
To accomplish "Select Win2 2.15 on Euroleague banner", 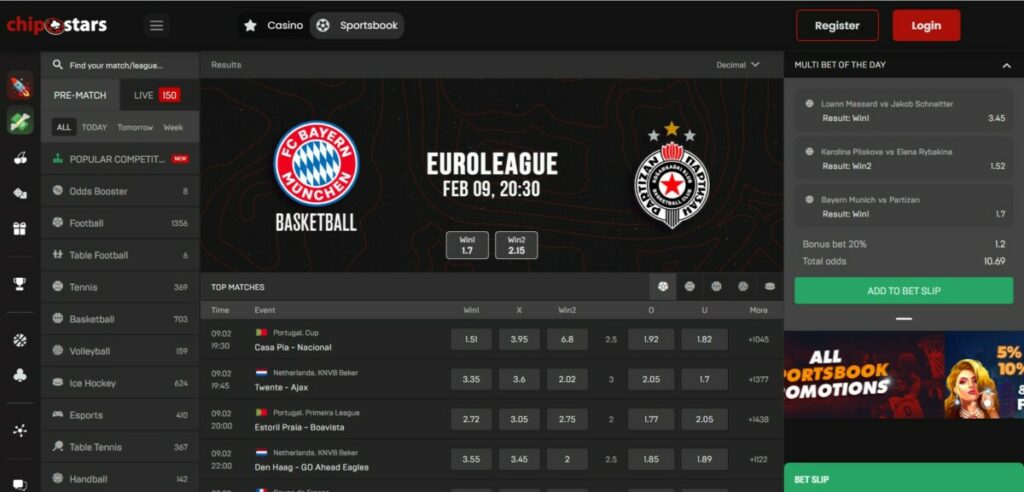I will 516,245.
